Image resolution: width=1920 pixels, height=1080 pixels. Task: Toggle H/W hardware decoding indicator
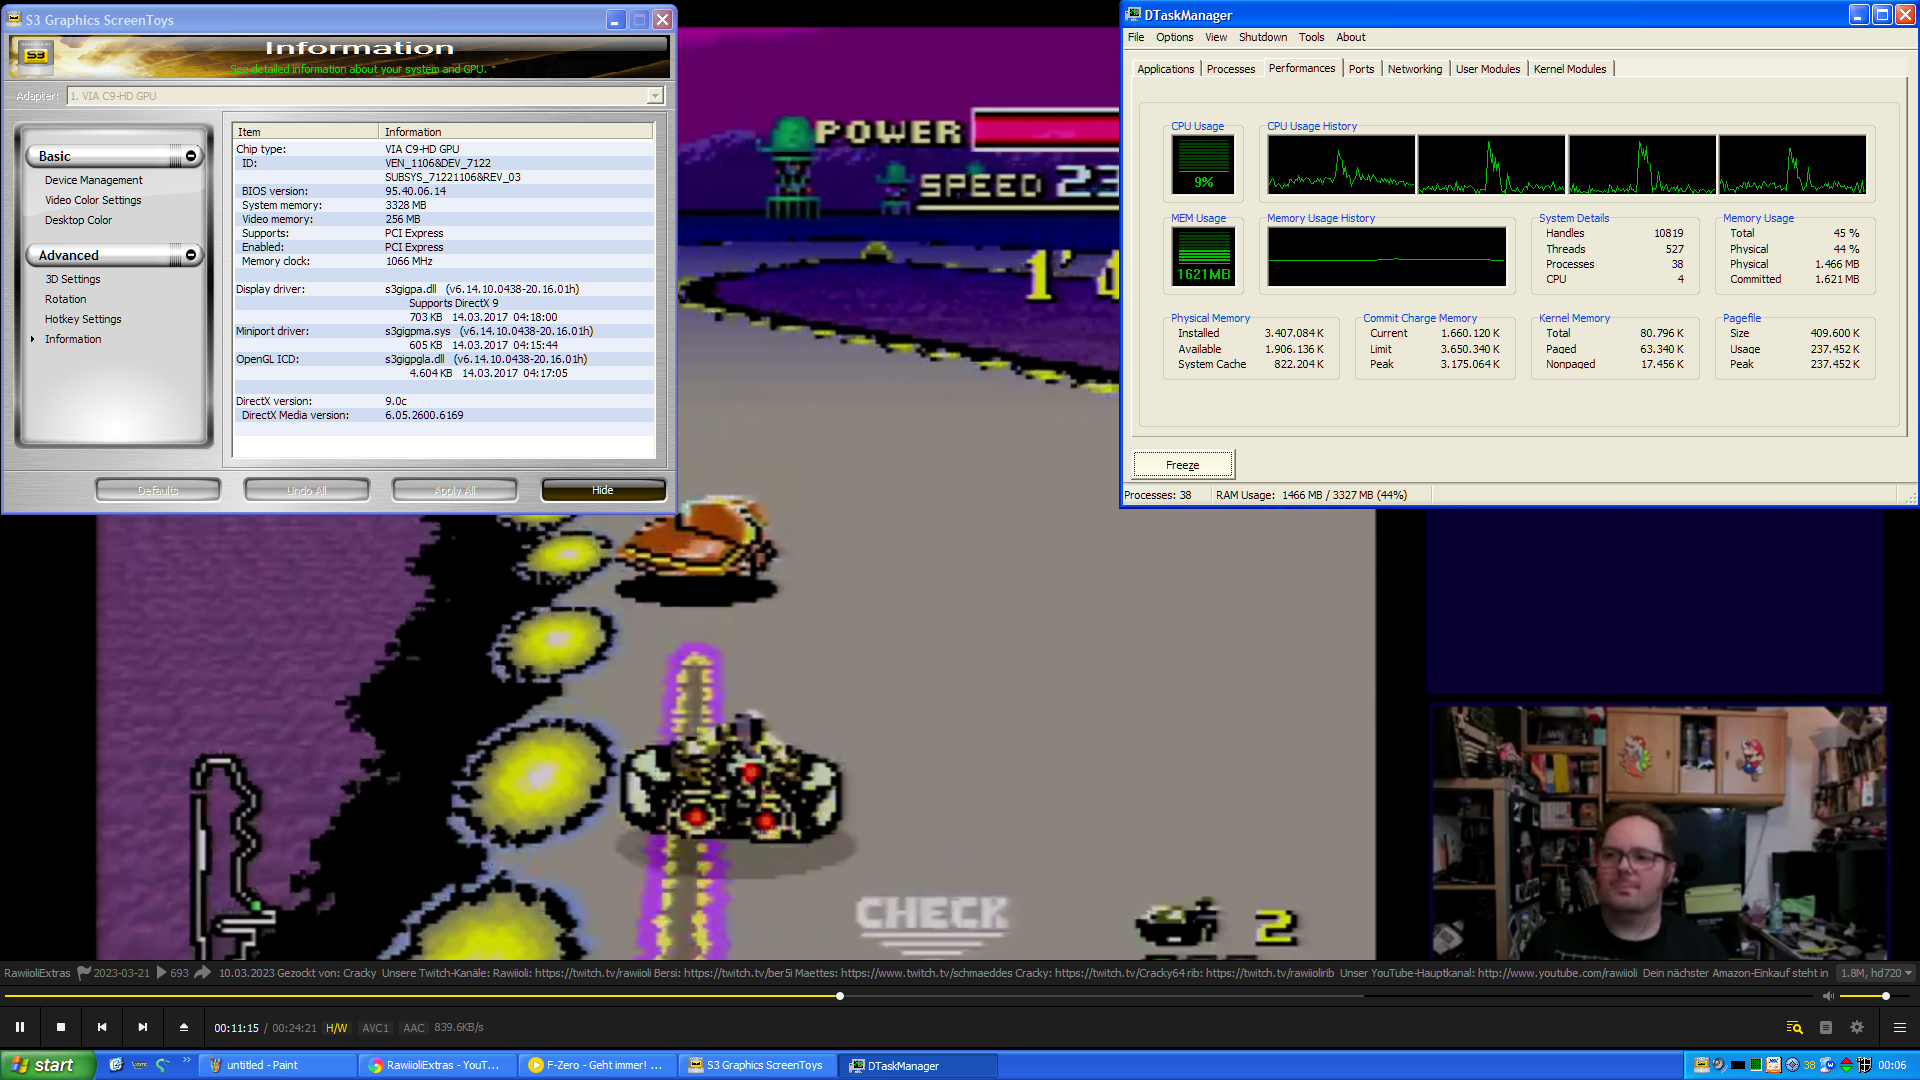tap(336, 1028)
